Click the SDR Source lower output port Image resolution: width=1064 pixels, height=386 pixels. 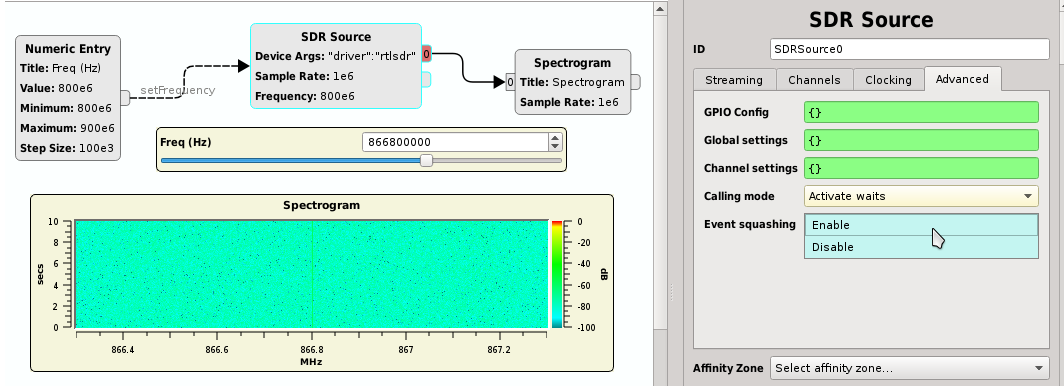(426, 79)
